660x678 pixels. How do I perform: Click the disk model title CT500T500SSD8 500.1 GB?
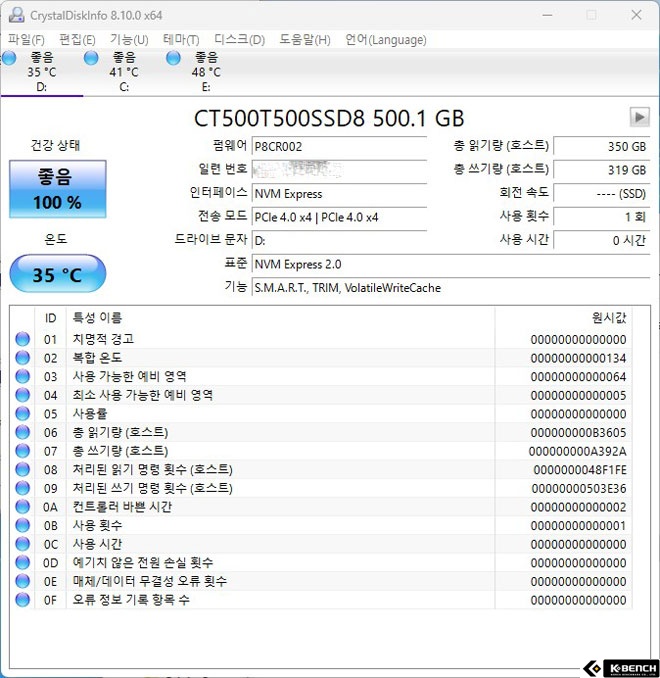point(329,118)
